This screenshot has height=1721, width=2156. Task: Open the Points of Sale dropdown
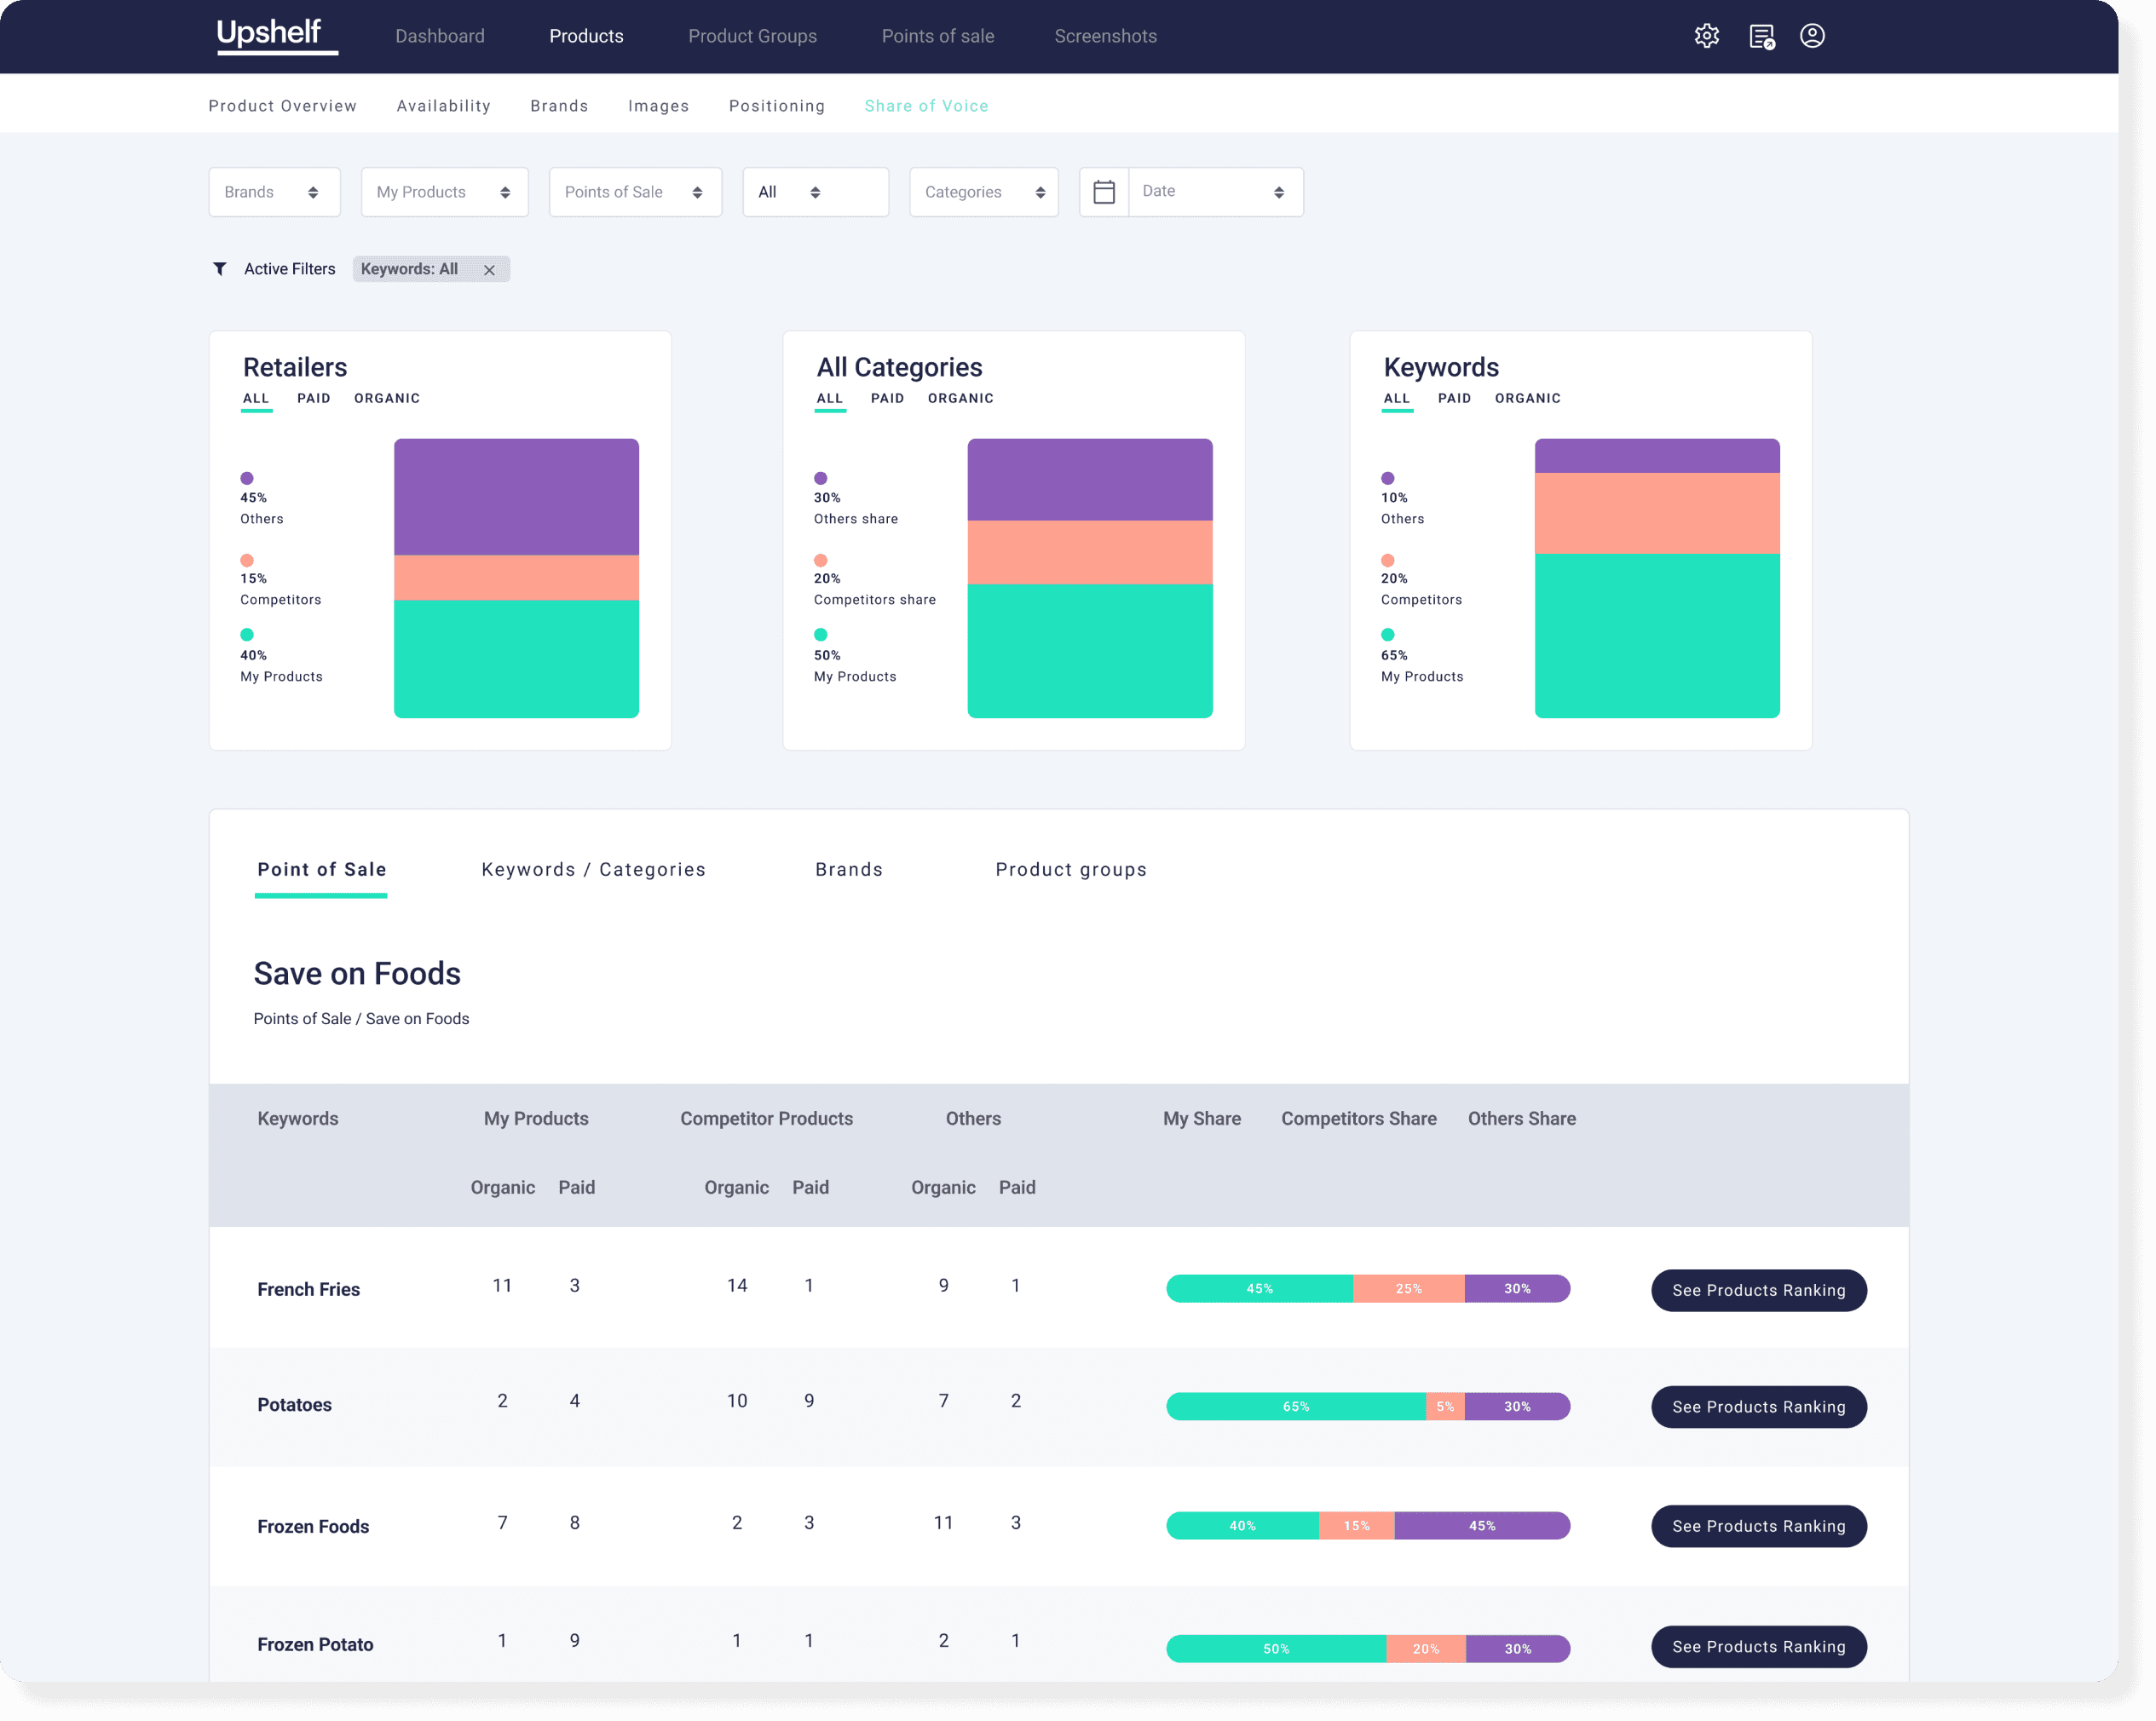pyautogui.click(x=635, y=192)
